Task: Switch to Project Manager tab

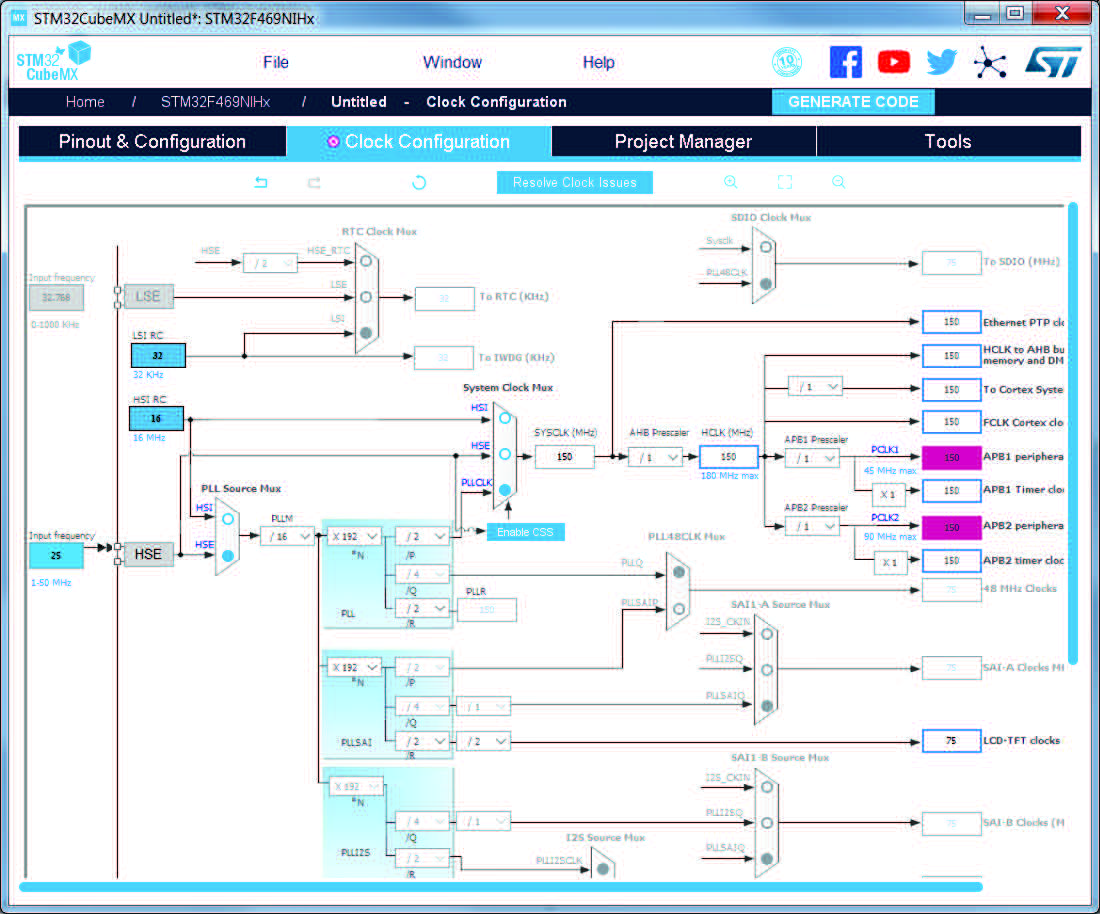Action: (x=683, y=142)
